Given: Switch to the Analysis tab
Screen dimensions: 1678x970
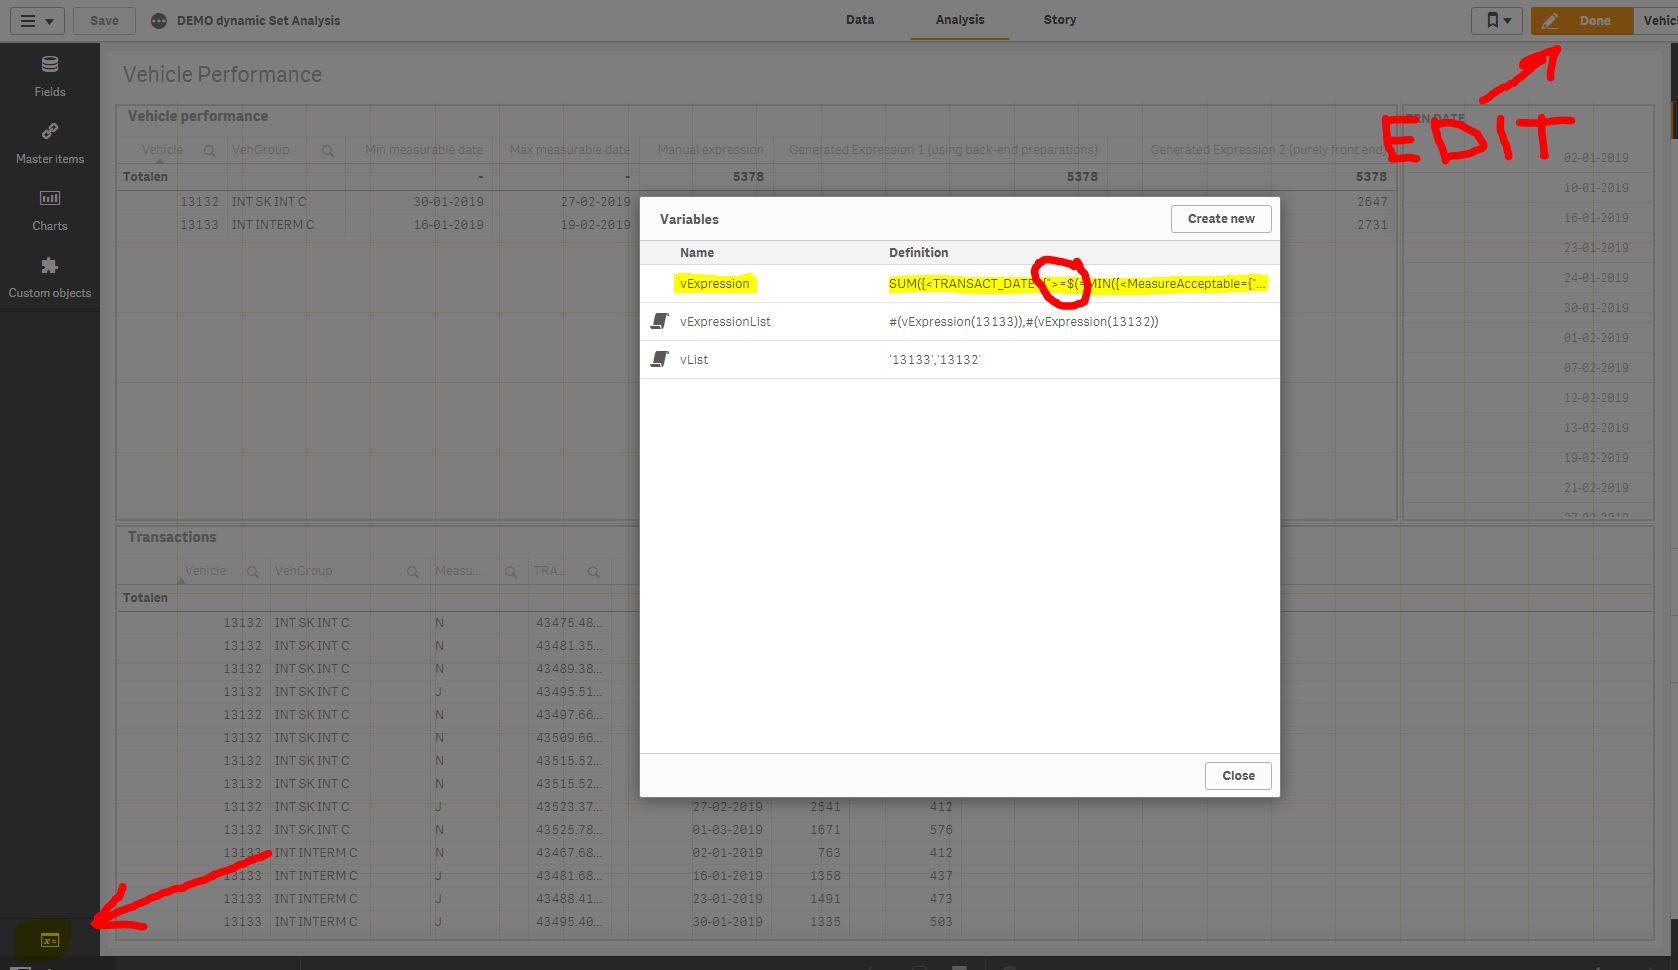Looking at the screenshot, I should 960,20.
